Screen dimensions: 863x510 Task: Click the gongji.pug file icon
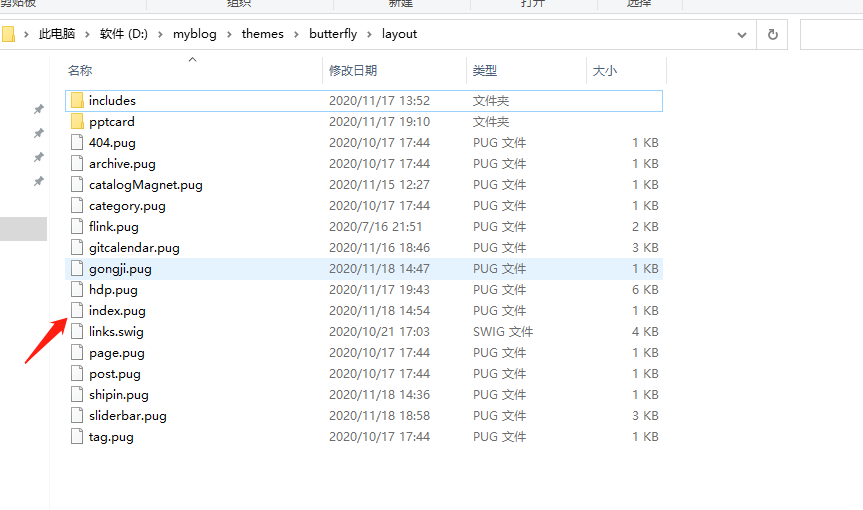(77, 268)
